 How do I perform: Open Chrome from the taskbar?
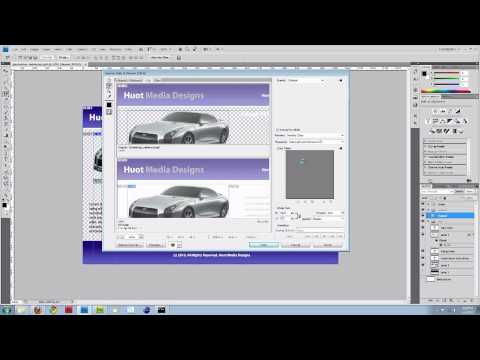(x=53, y=310)
